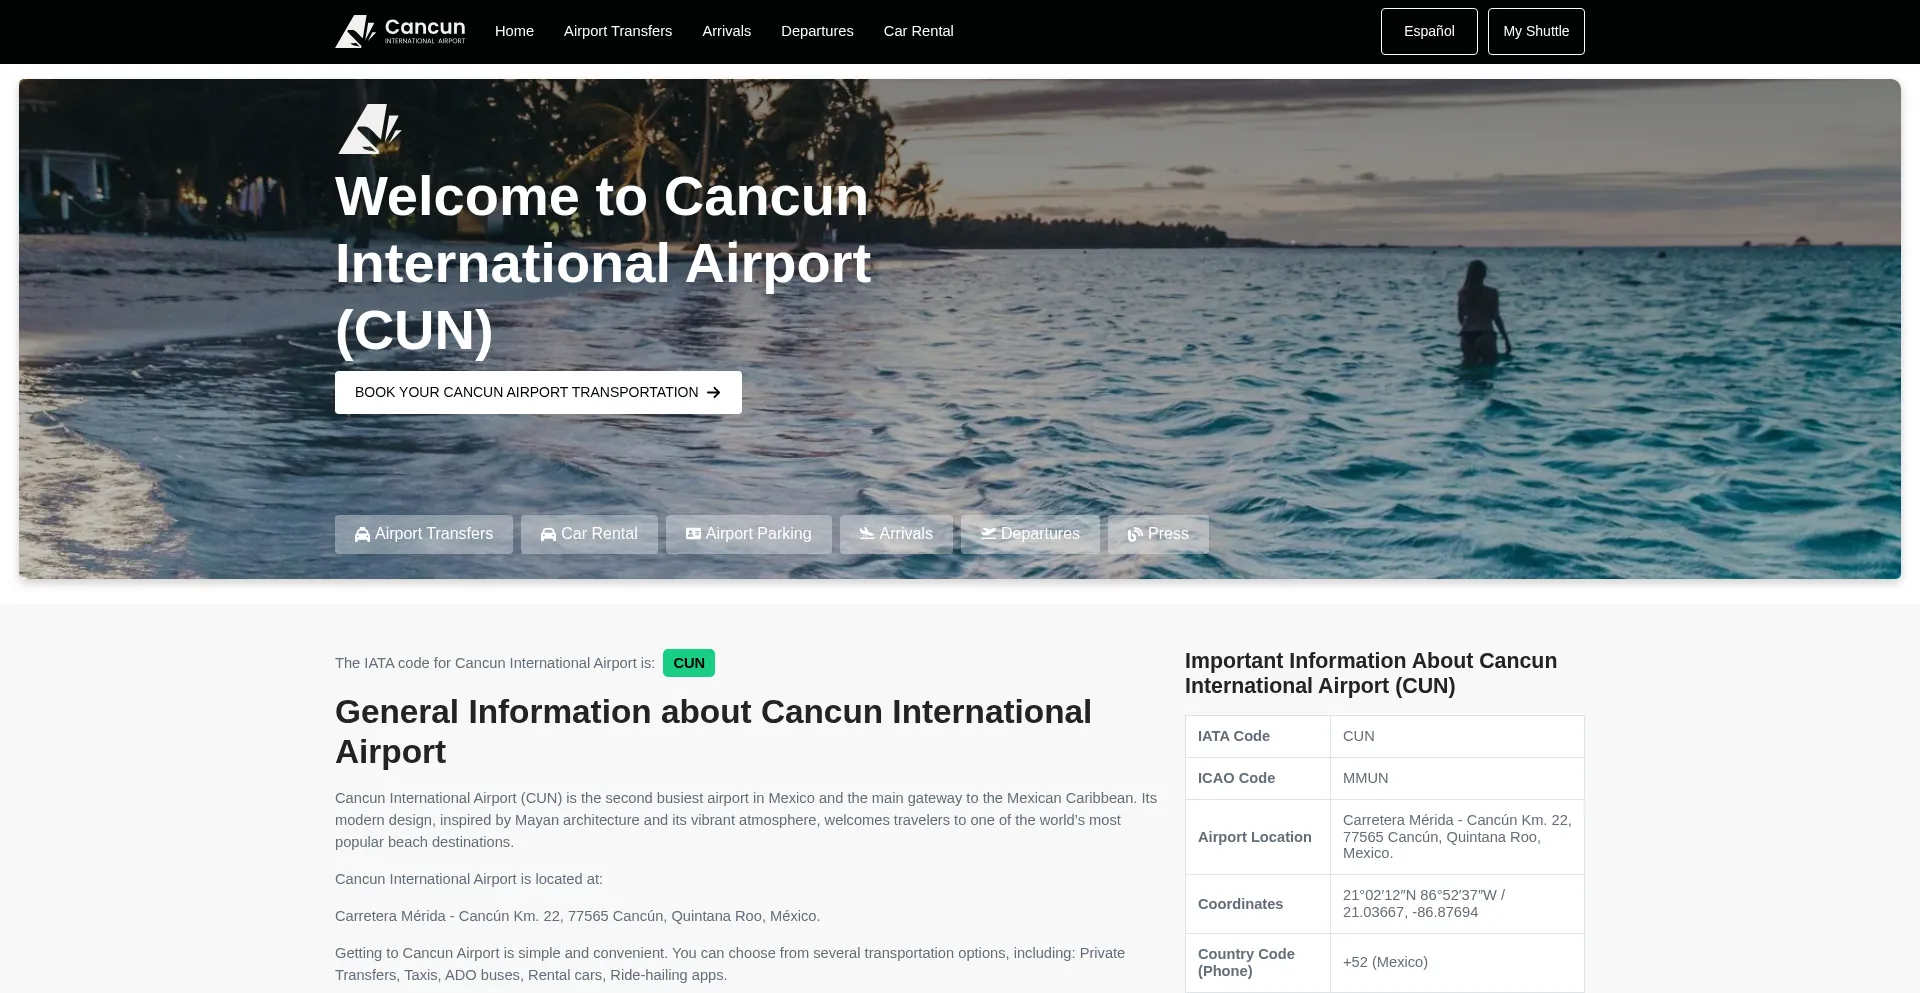The height and width of the screenshot is (993, 1920).
Task: Click the green CUN IATA code badge
Action: click(689, 663)
